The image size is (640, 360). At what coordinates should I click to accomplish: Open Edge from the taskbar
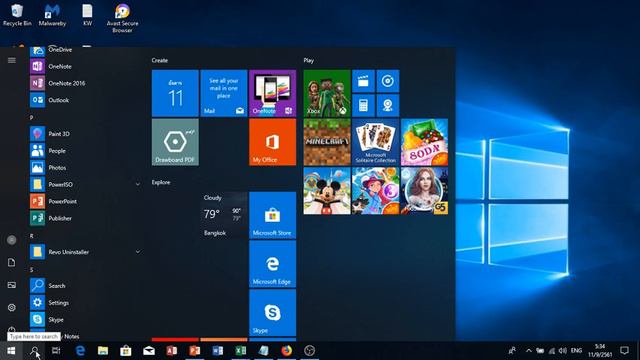pyautogui.click(x=80, y=351)
